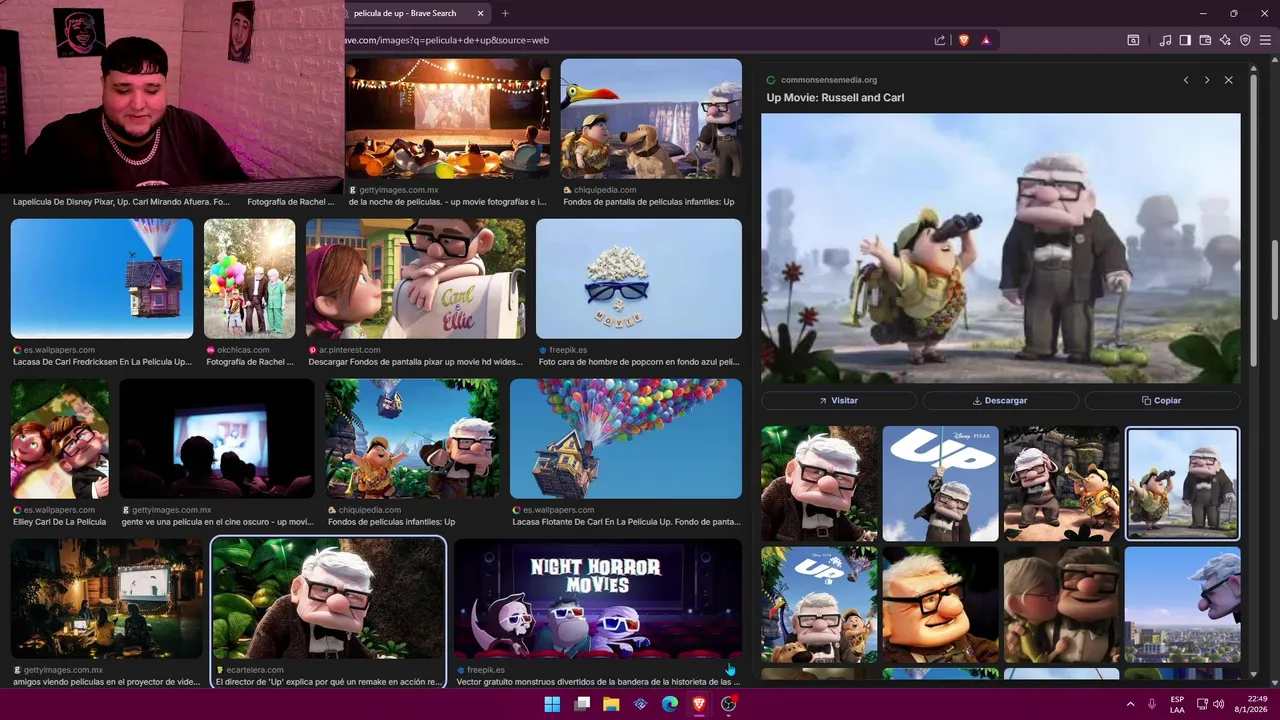Open friends watching projector movie image
The height and width of the screenshot is (720, 1280).
[x=107, y=599]
